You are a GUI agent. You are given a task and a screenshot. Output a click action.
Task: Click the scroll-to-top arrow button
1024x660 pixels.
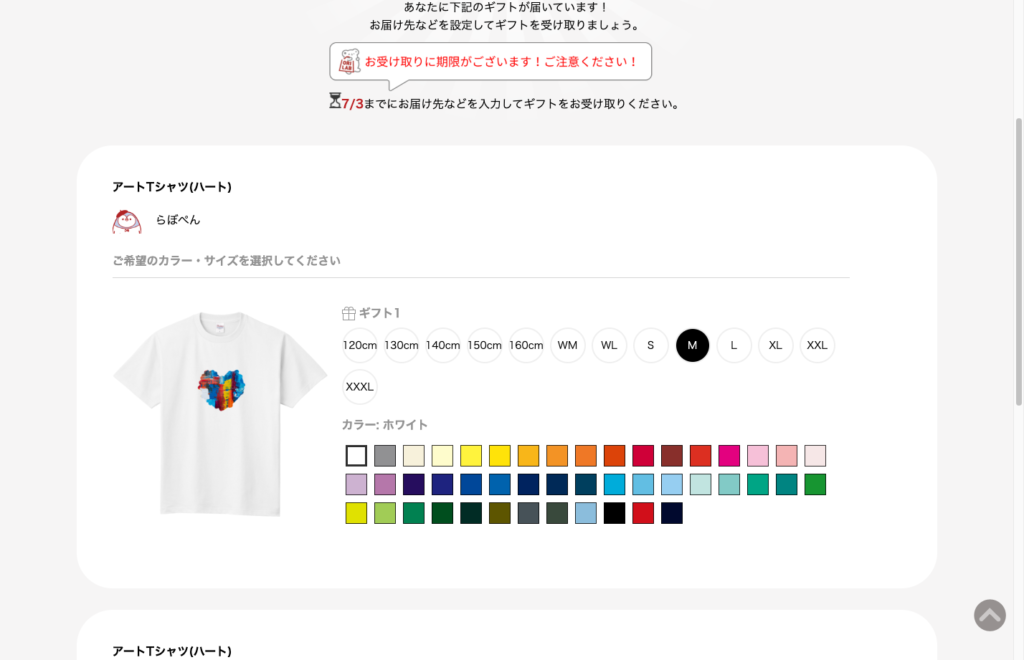pos(989,615)
